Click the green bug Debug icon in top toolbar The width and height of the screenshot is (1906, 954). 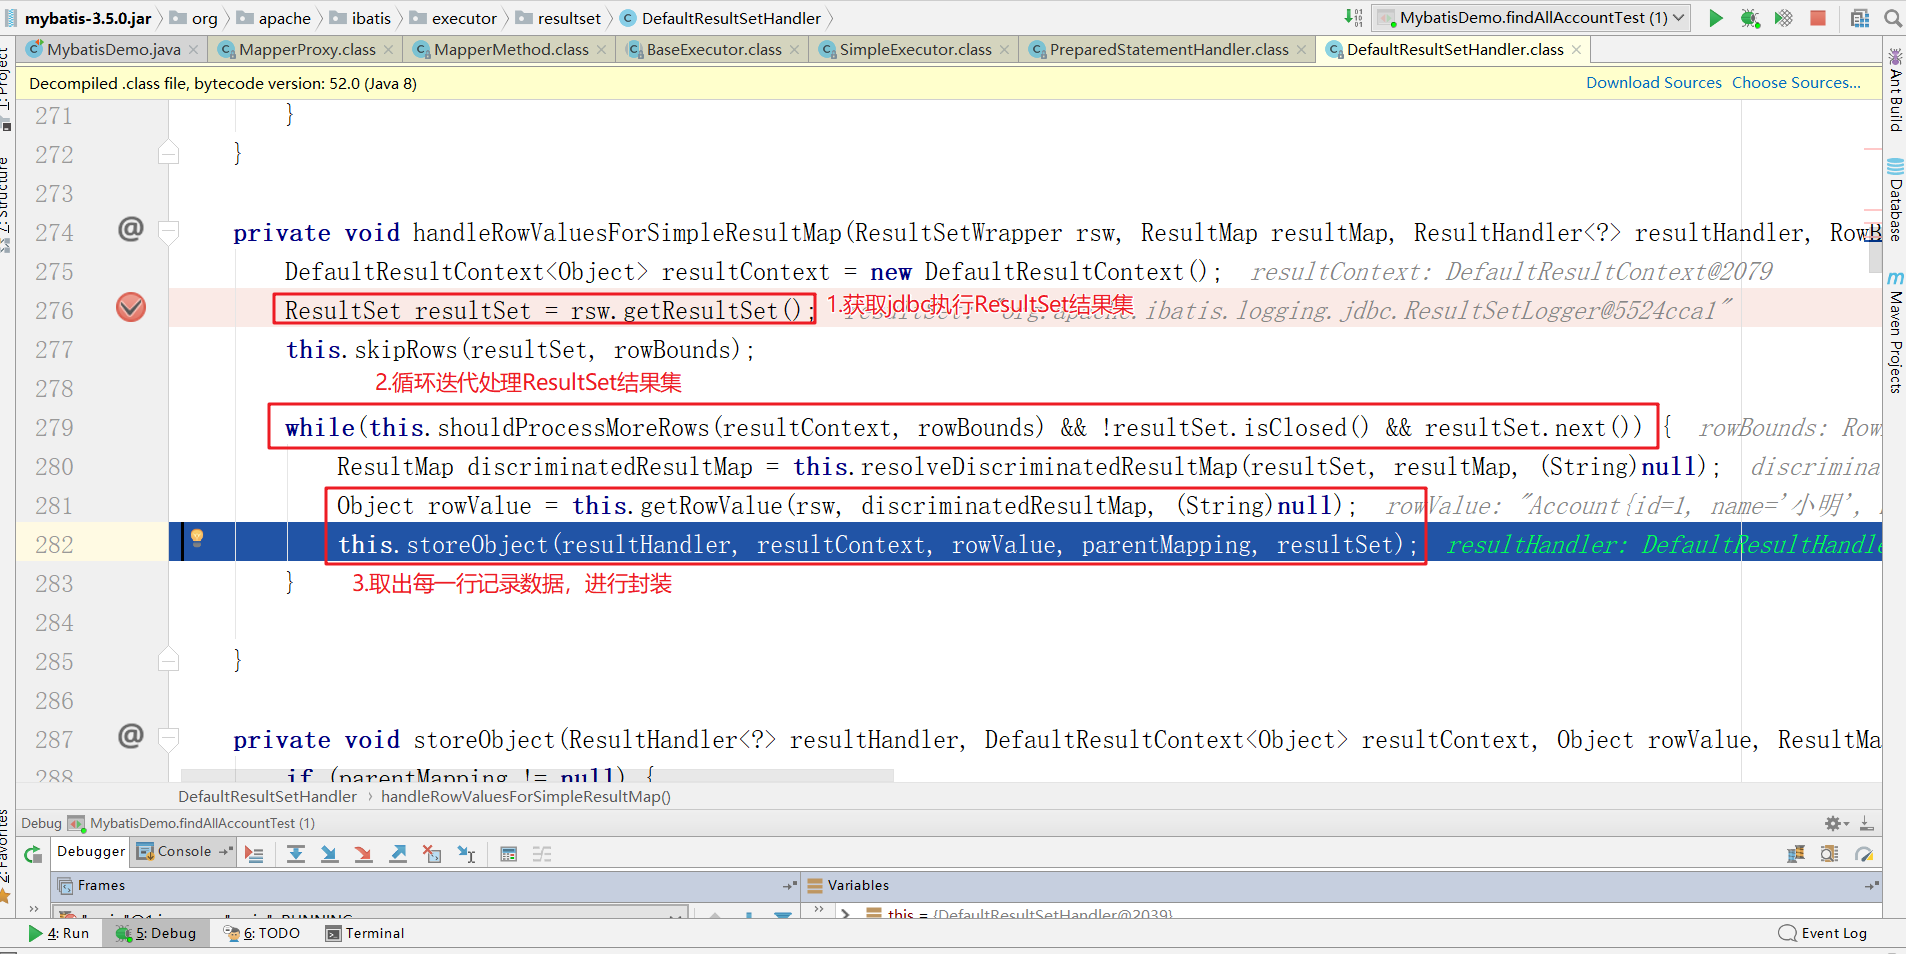[x=1750, y=18]
